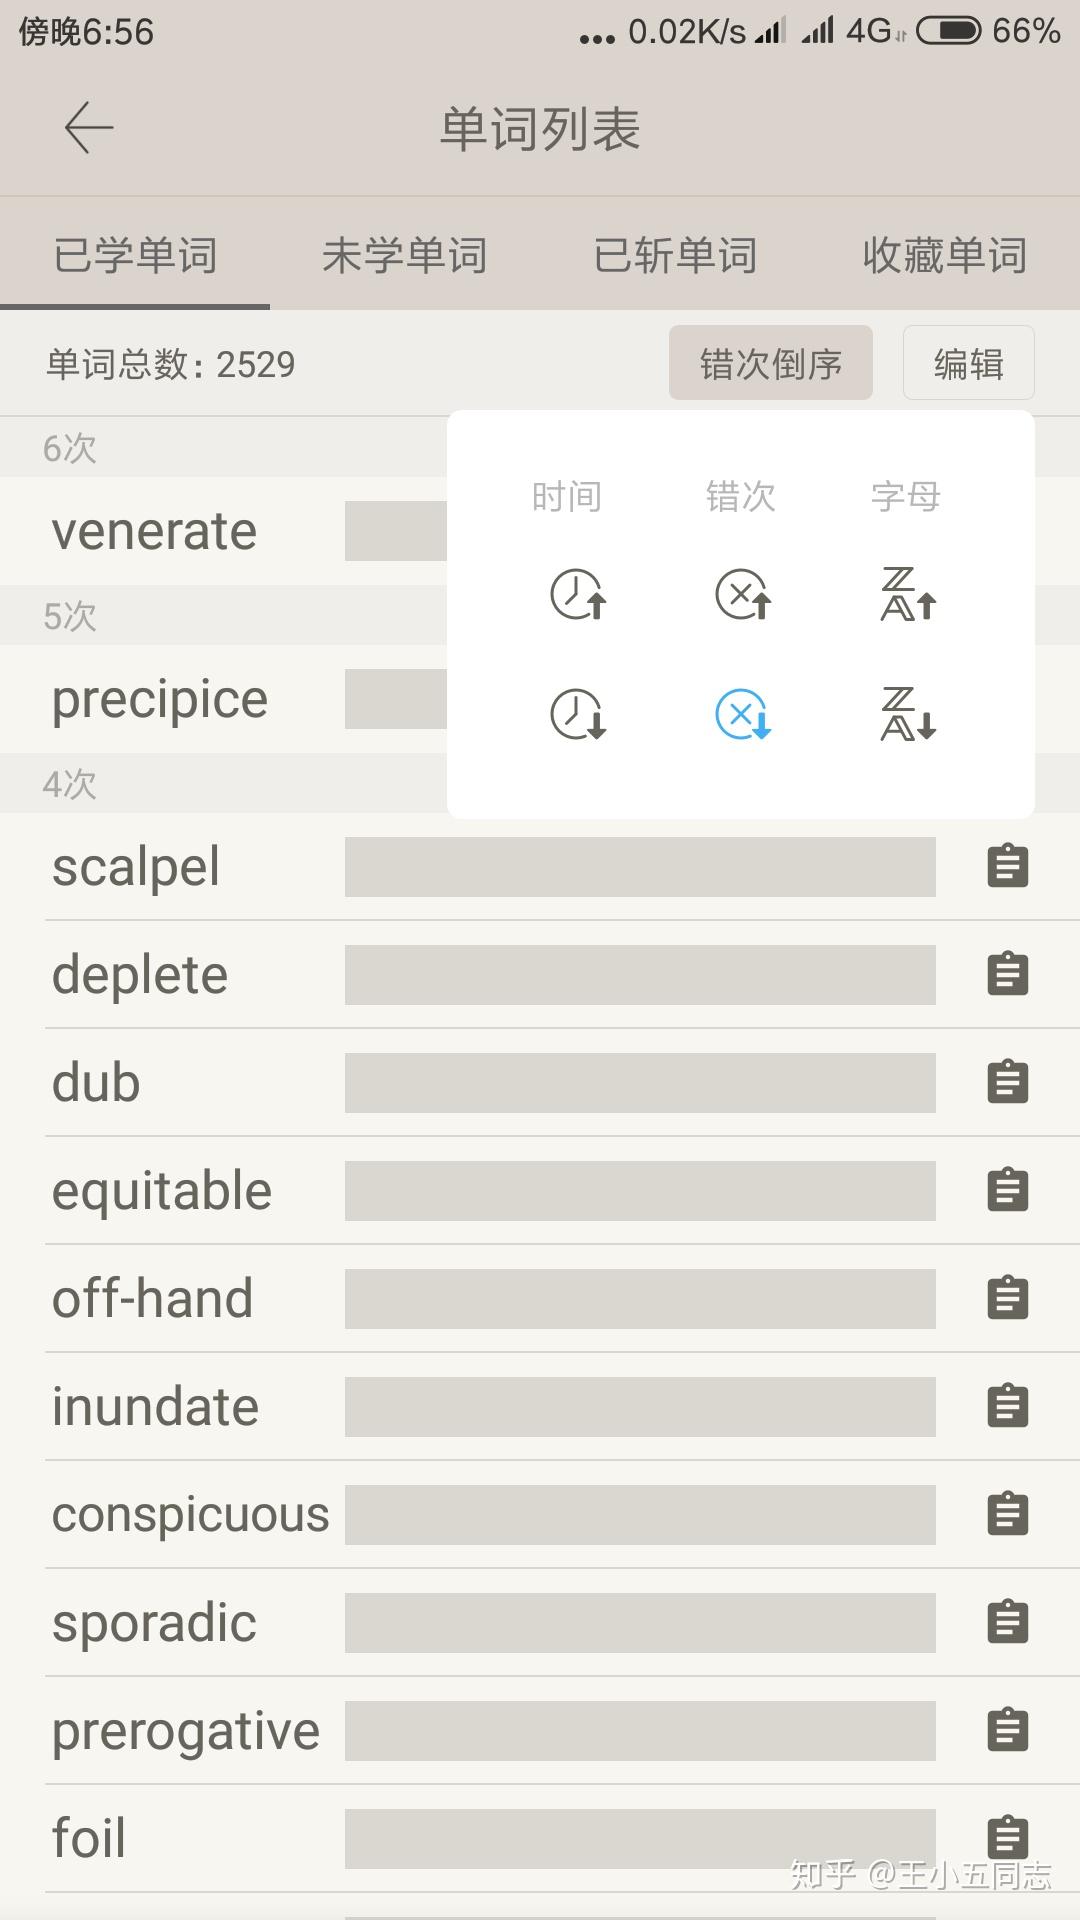Sort by time ascending icon
The height and width of the screenshot is (1920, 1080).
coord(578,595)
